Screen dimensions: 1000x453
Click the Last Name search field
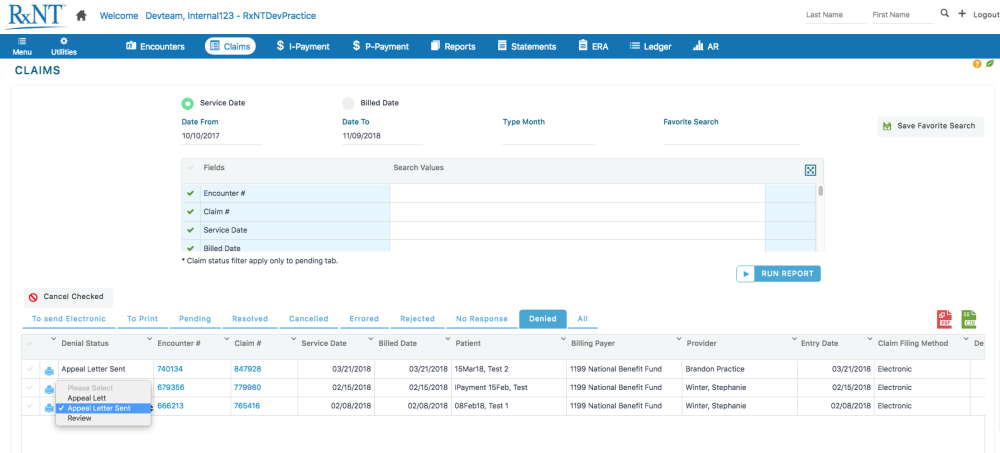click(835, 15)
